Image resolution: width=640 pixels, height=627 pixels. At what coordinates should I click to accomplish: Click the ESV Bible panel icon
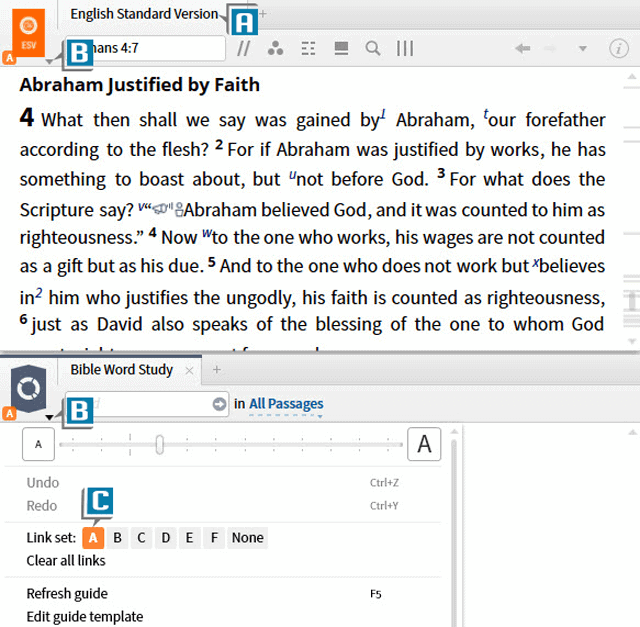pyautogui.click(x=28, y=30)
